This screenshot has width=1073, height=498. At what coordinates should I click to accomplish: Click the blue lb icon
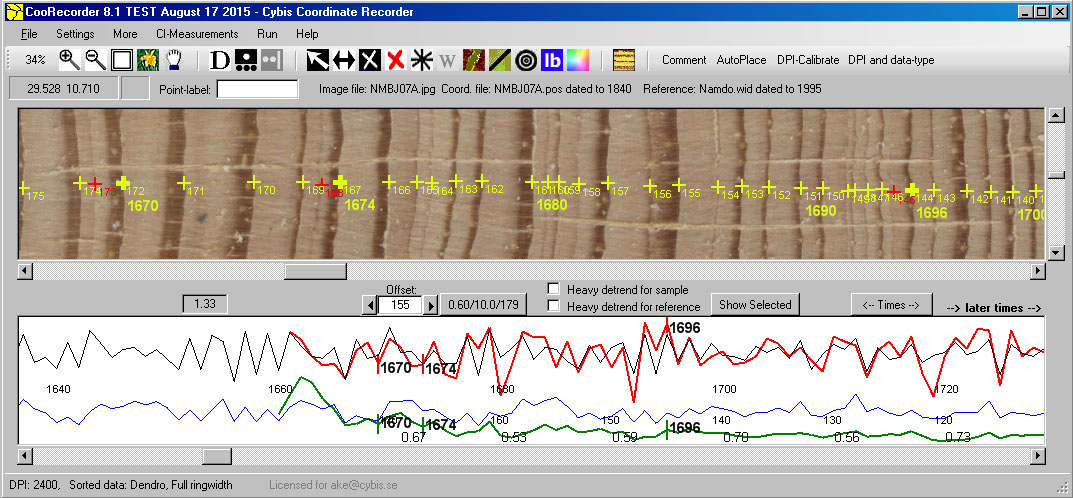click(x=552, y=60)
